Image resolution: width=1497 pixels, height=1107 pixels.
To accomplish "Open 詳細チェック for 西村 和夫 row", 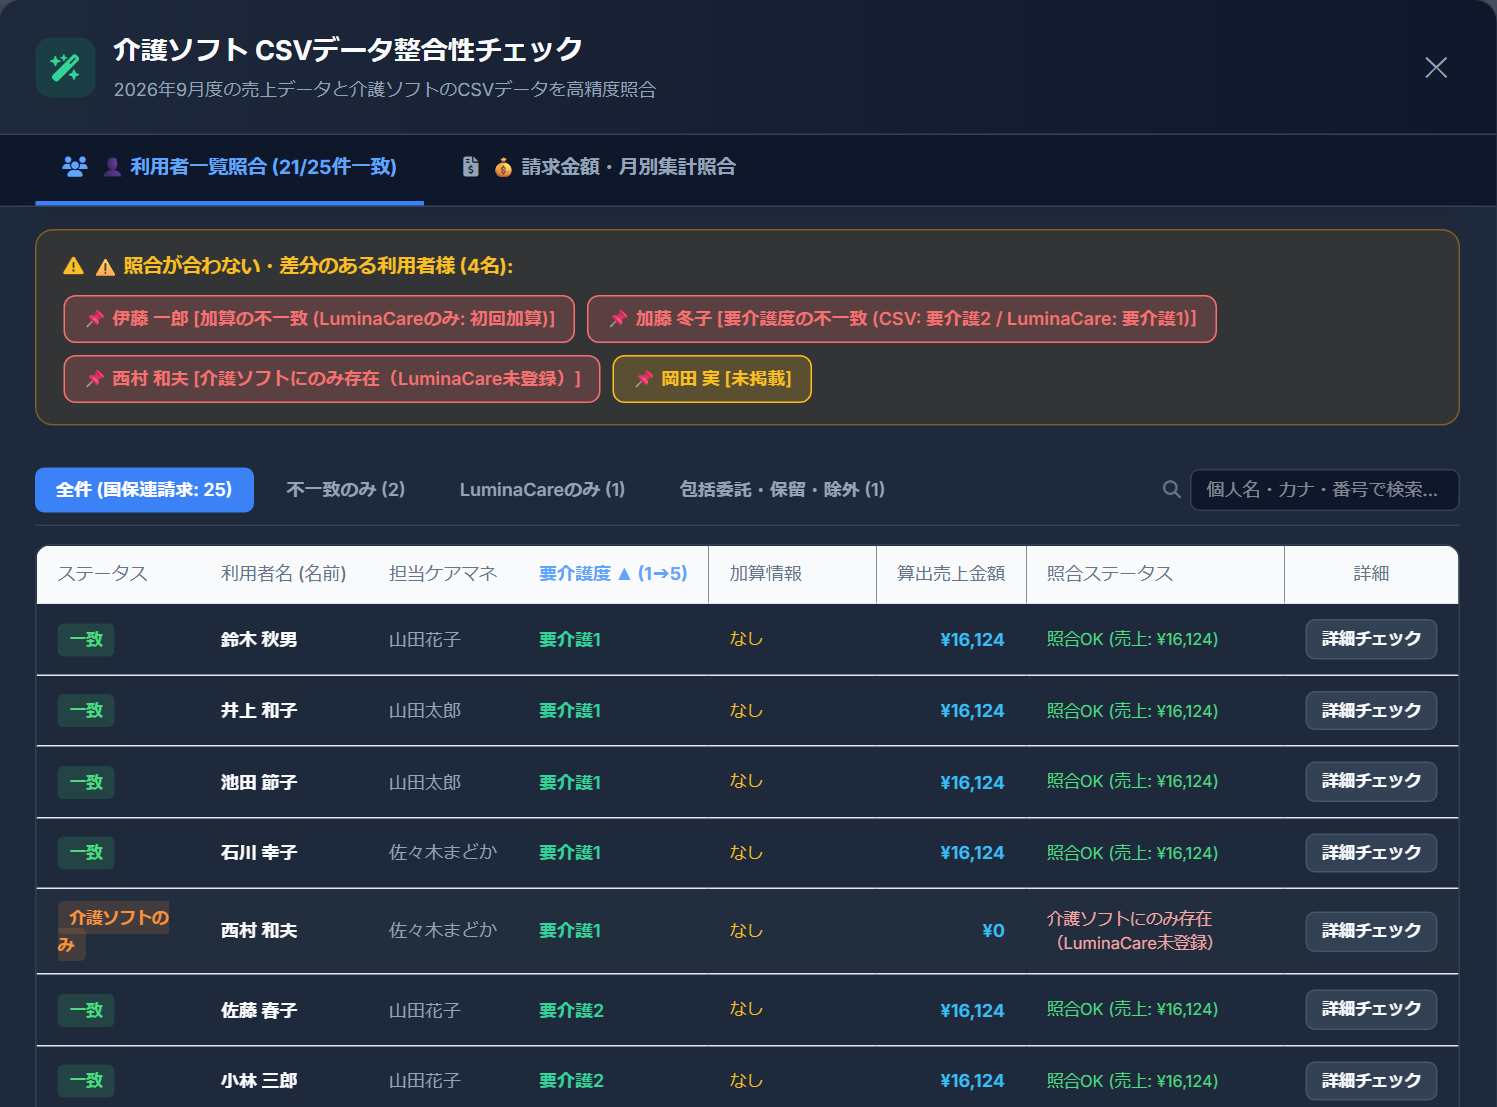I will point(1371,931).
